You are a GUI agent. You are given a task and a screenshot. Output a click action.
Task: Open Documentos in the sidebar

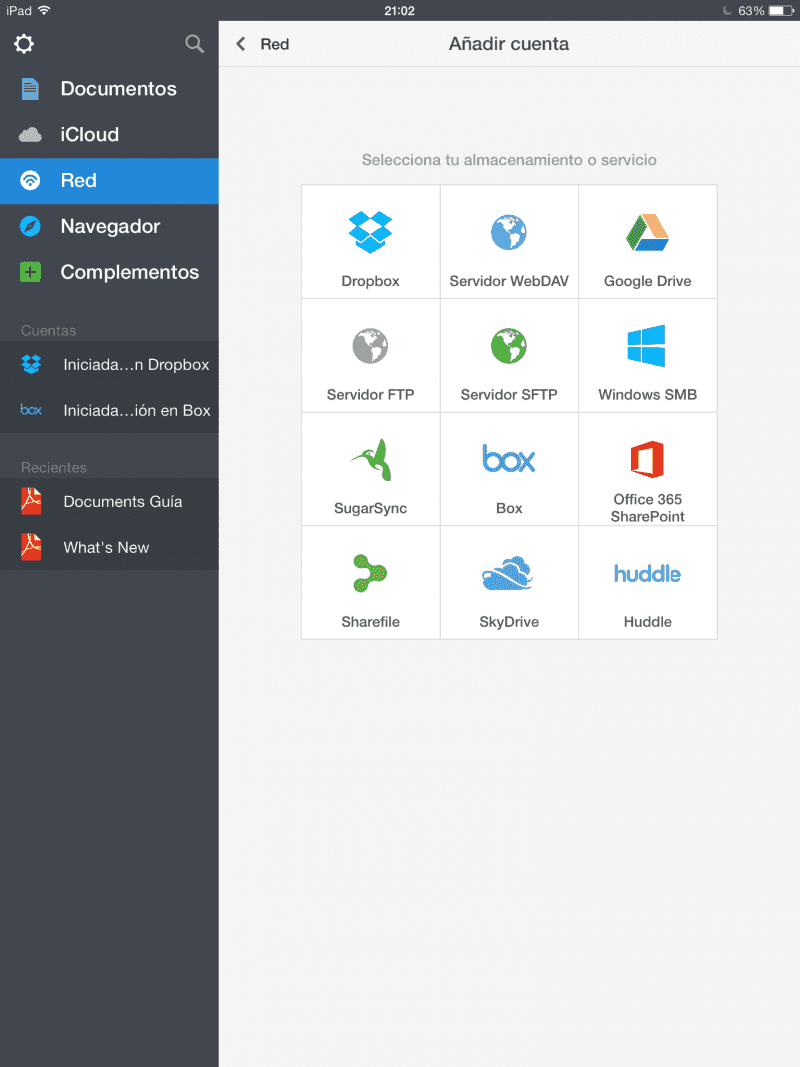(109, 88)
